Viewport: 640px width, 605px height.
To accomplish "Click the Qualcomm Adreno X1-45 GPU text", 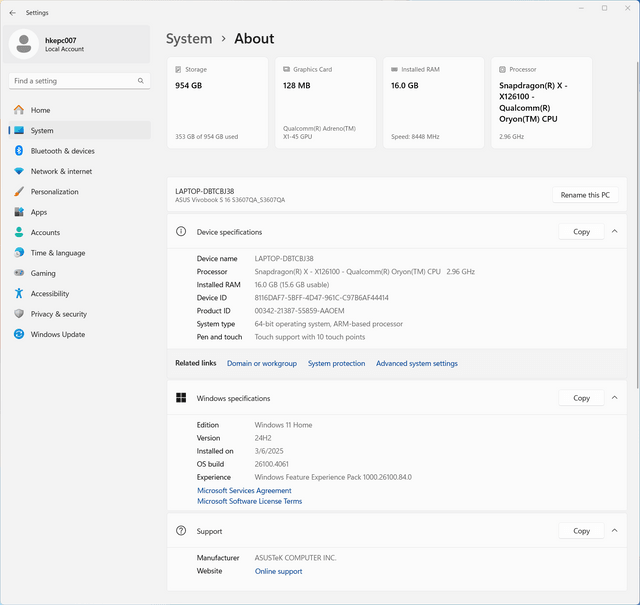I will pos(320,133).
